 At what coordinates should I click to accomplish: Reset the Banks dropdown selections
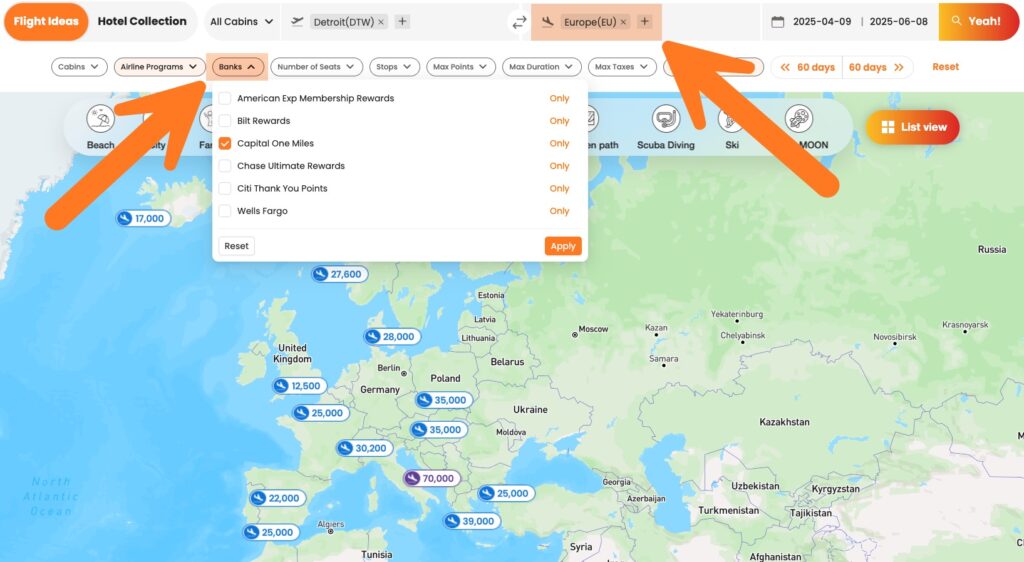[x=236, y=246]
